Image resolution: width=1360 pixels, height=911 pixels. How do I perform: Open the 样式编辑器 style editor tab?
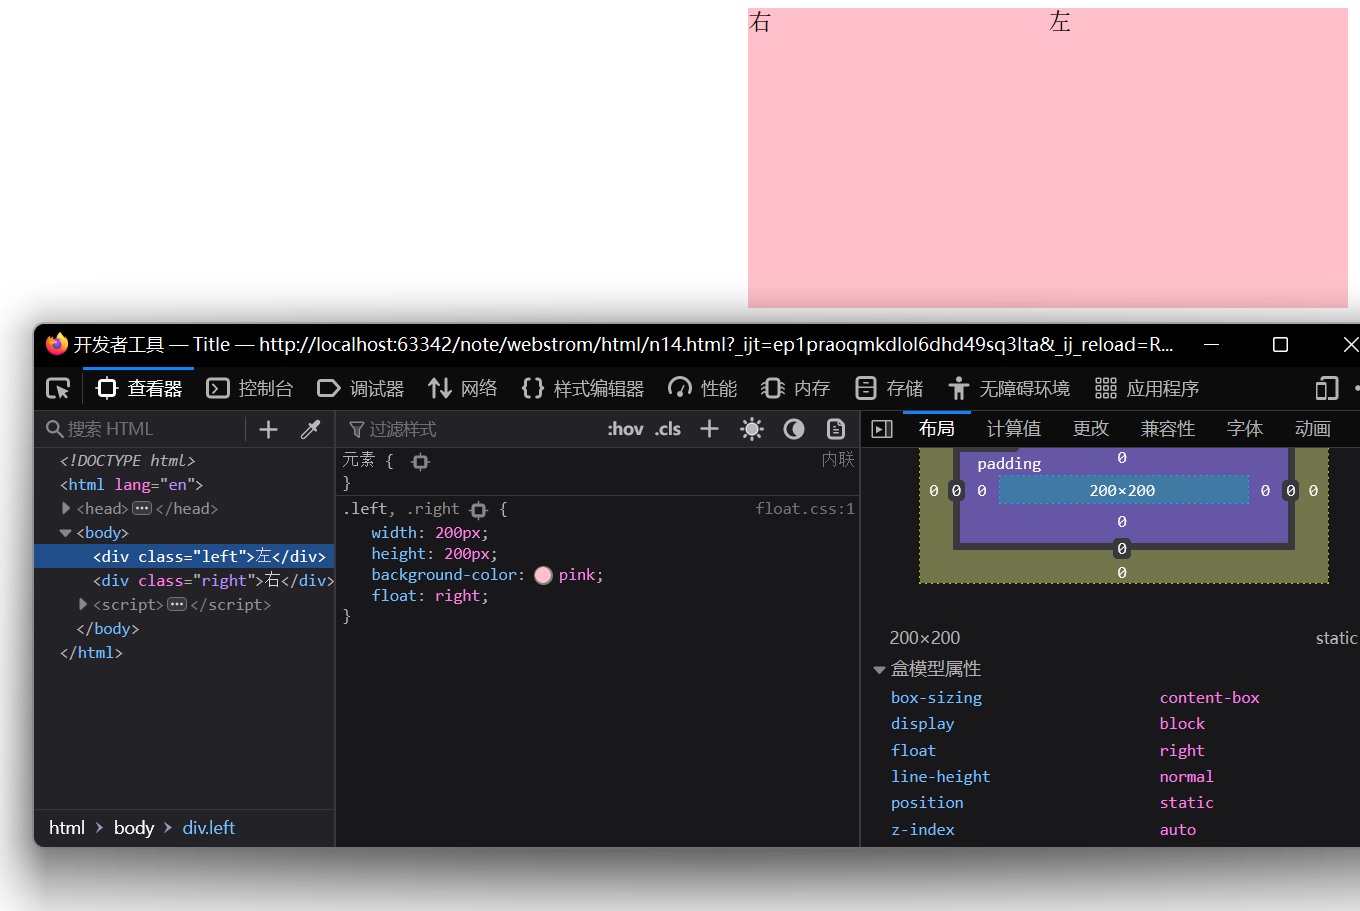[x=583, y=388]
